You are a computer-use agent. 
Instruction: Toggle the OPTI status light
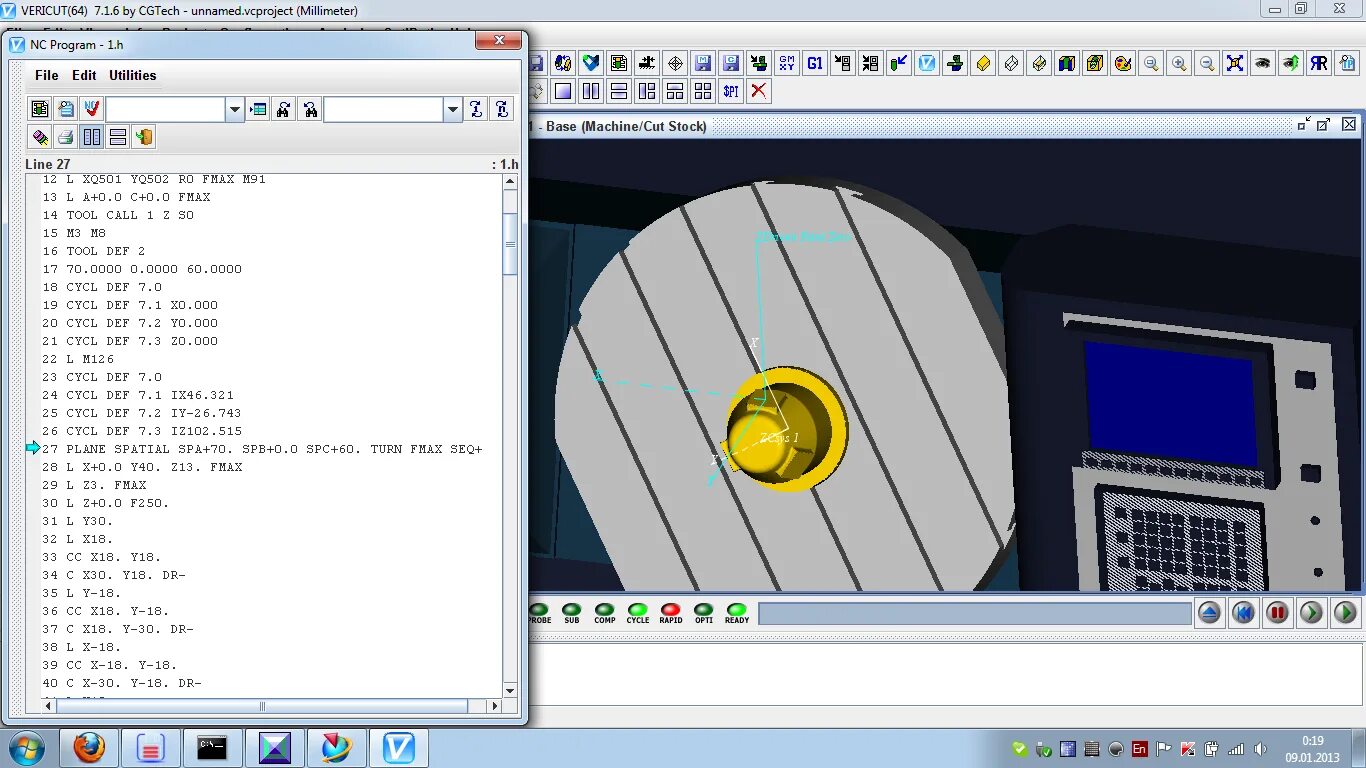(704, 613)
